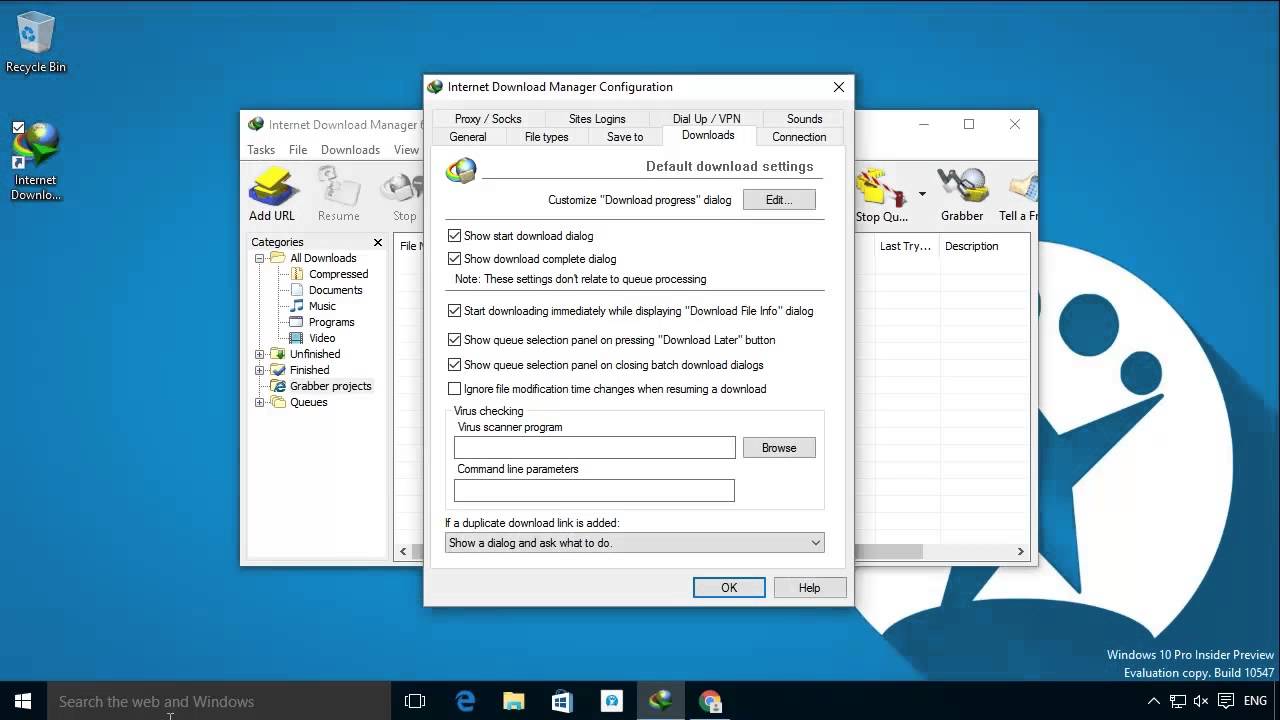Switch to the Sounds tab
This screenshot has width=1280, height=720.
pos(804,119)
